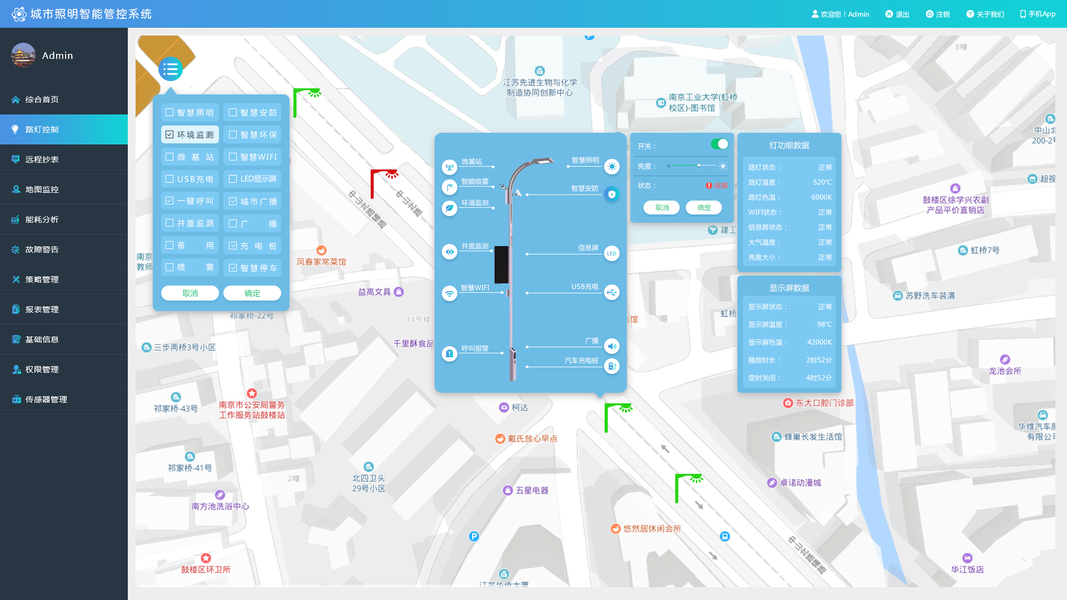Image resolution: width=1067 pixels, height=600 pixels.
Task: Check the 井盖监测 checkbox in filter panel
Action: 169,223
